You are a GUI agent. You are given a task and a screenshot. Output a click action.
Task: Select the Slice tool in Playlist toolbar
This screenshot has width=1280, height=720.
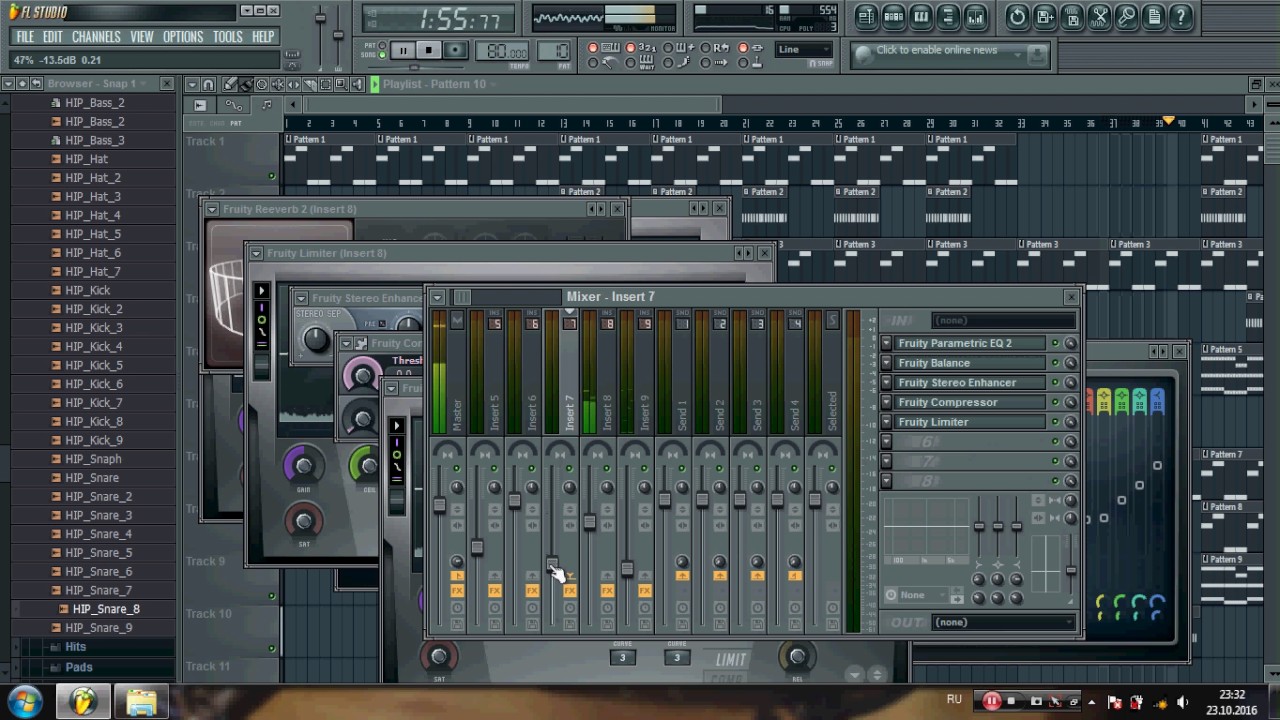pos(310,84)
